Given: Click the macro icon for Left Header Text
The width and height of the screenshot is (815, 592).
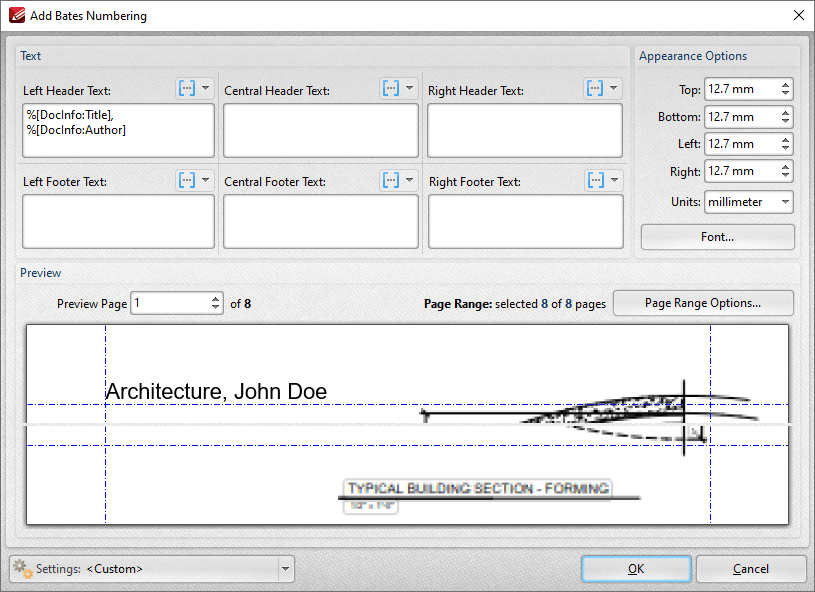Looking at the screenshot, I should [x=187, y=88].
